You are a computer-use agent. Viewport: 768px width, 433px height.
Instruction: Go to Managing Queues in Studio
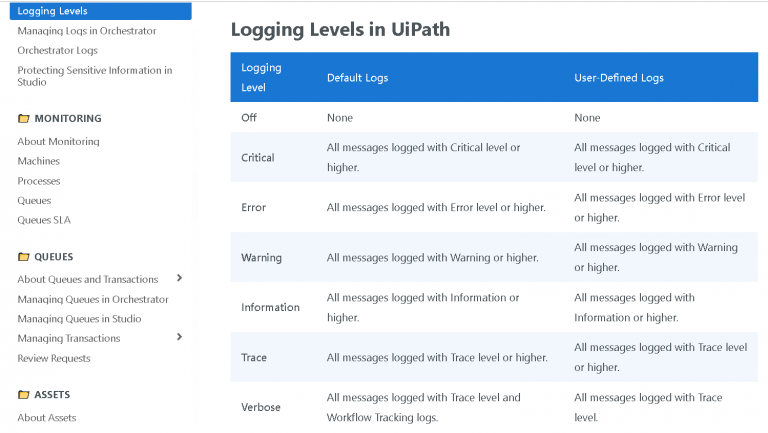click(x=79, y=319)
